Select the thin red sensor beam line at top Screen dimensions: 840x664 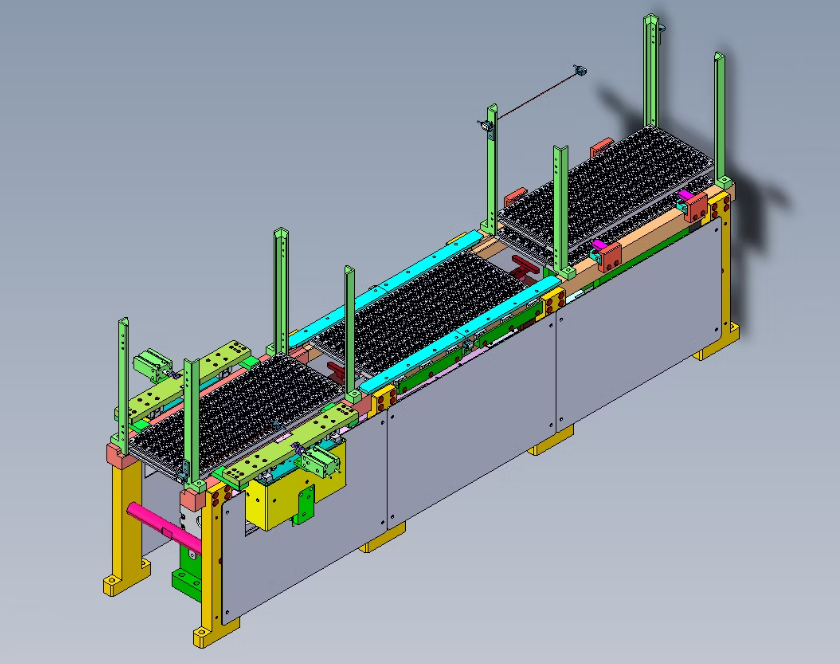tap(536, 96)
